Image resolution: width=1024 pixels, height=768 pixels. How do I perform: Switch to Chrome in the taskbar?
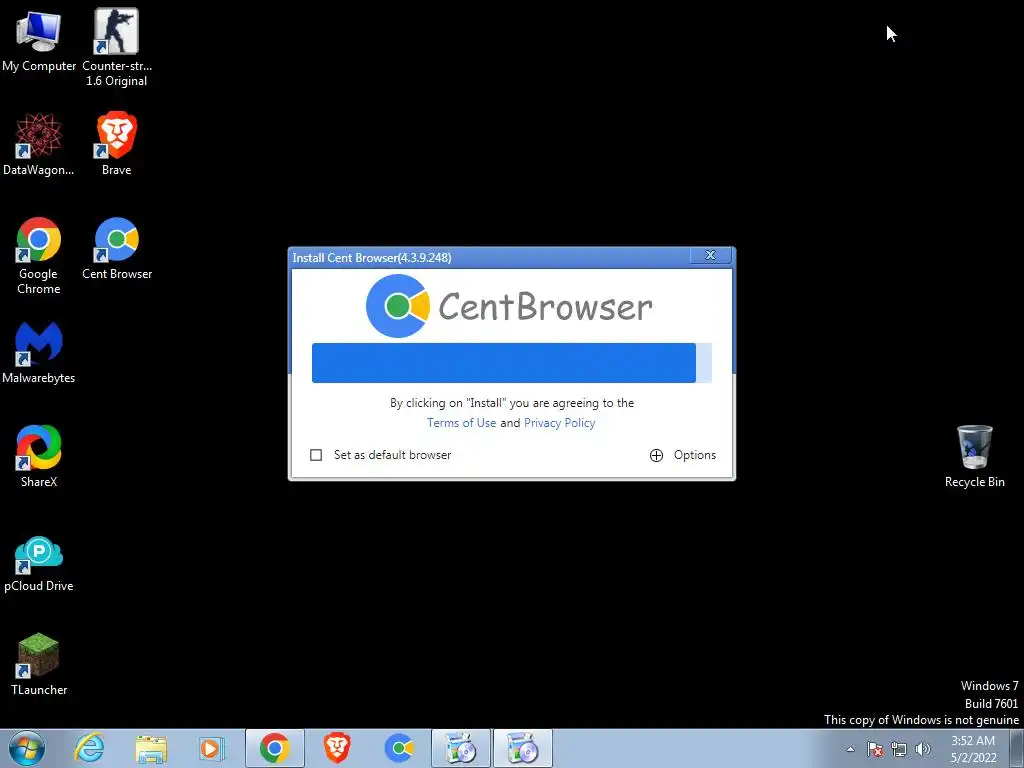click(x=275, y=748)
